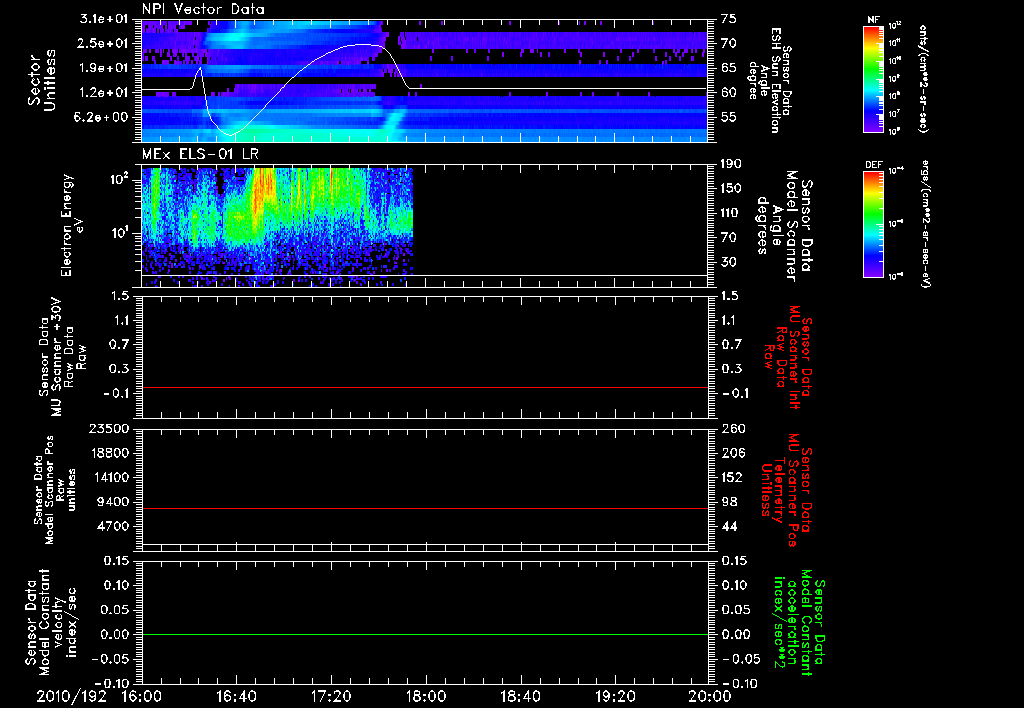This screenshot has width=1024, height=708.
Task: Click the 16:00 time tick label
Action: tap(142, 697)
